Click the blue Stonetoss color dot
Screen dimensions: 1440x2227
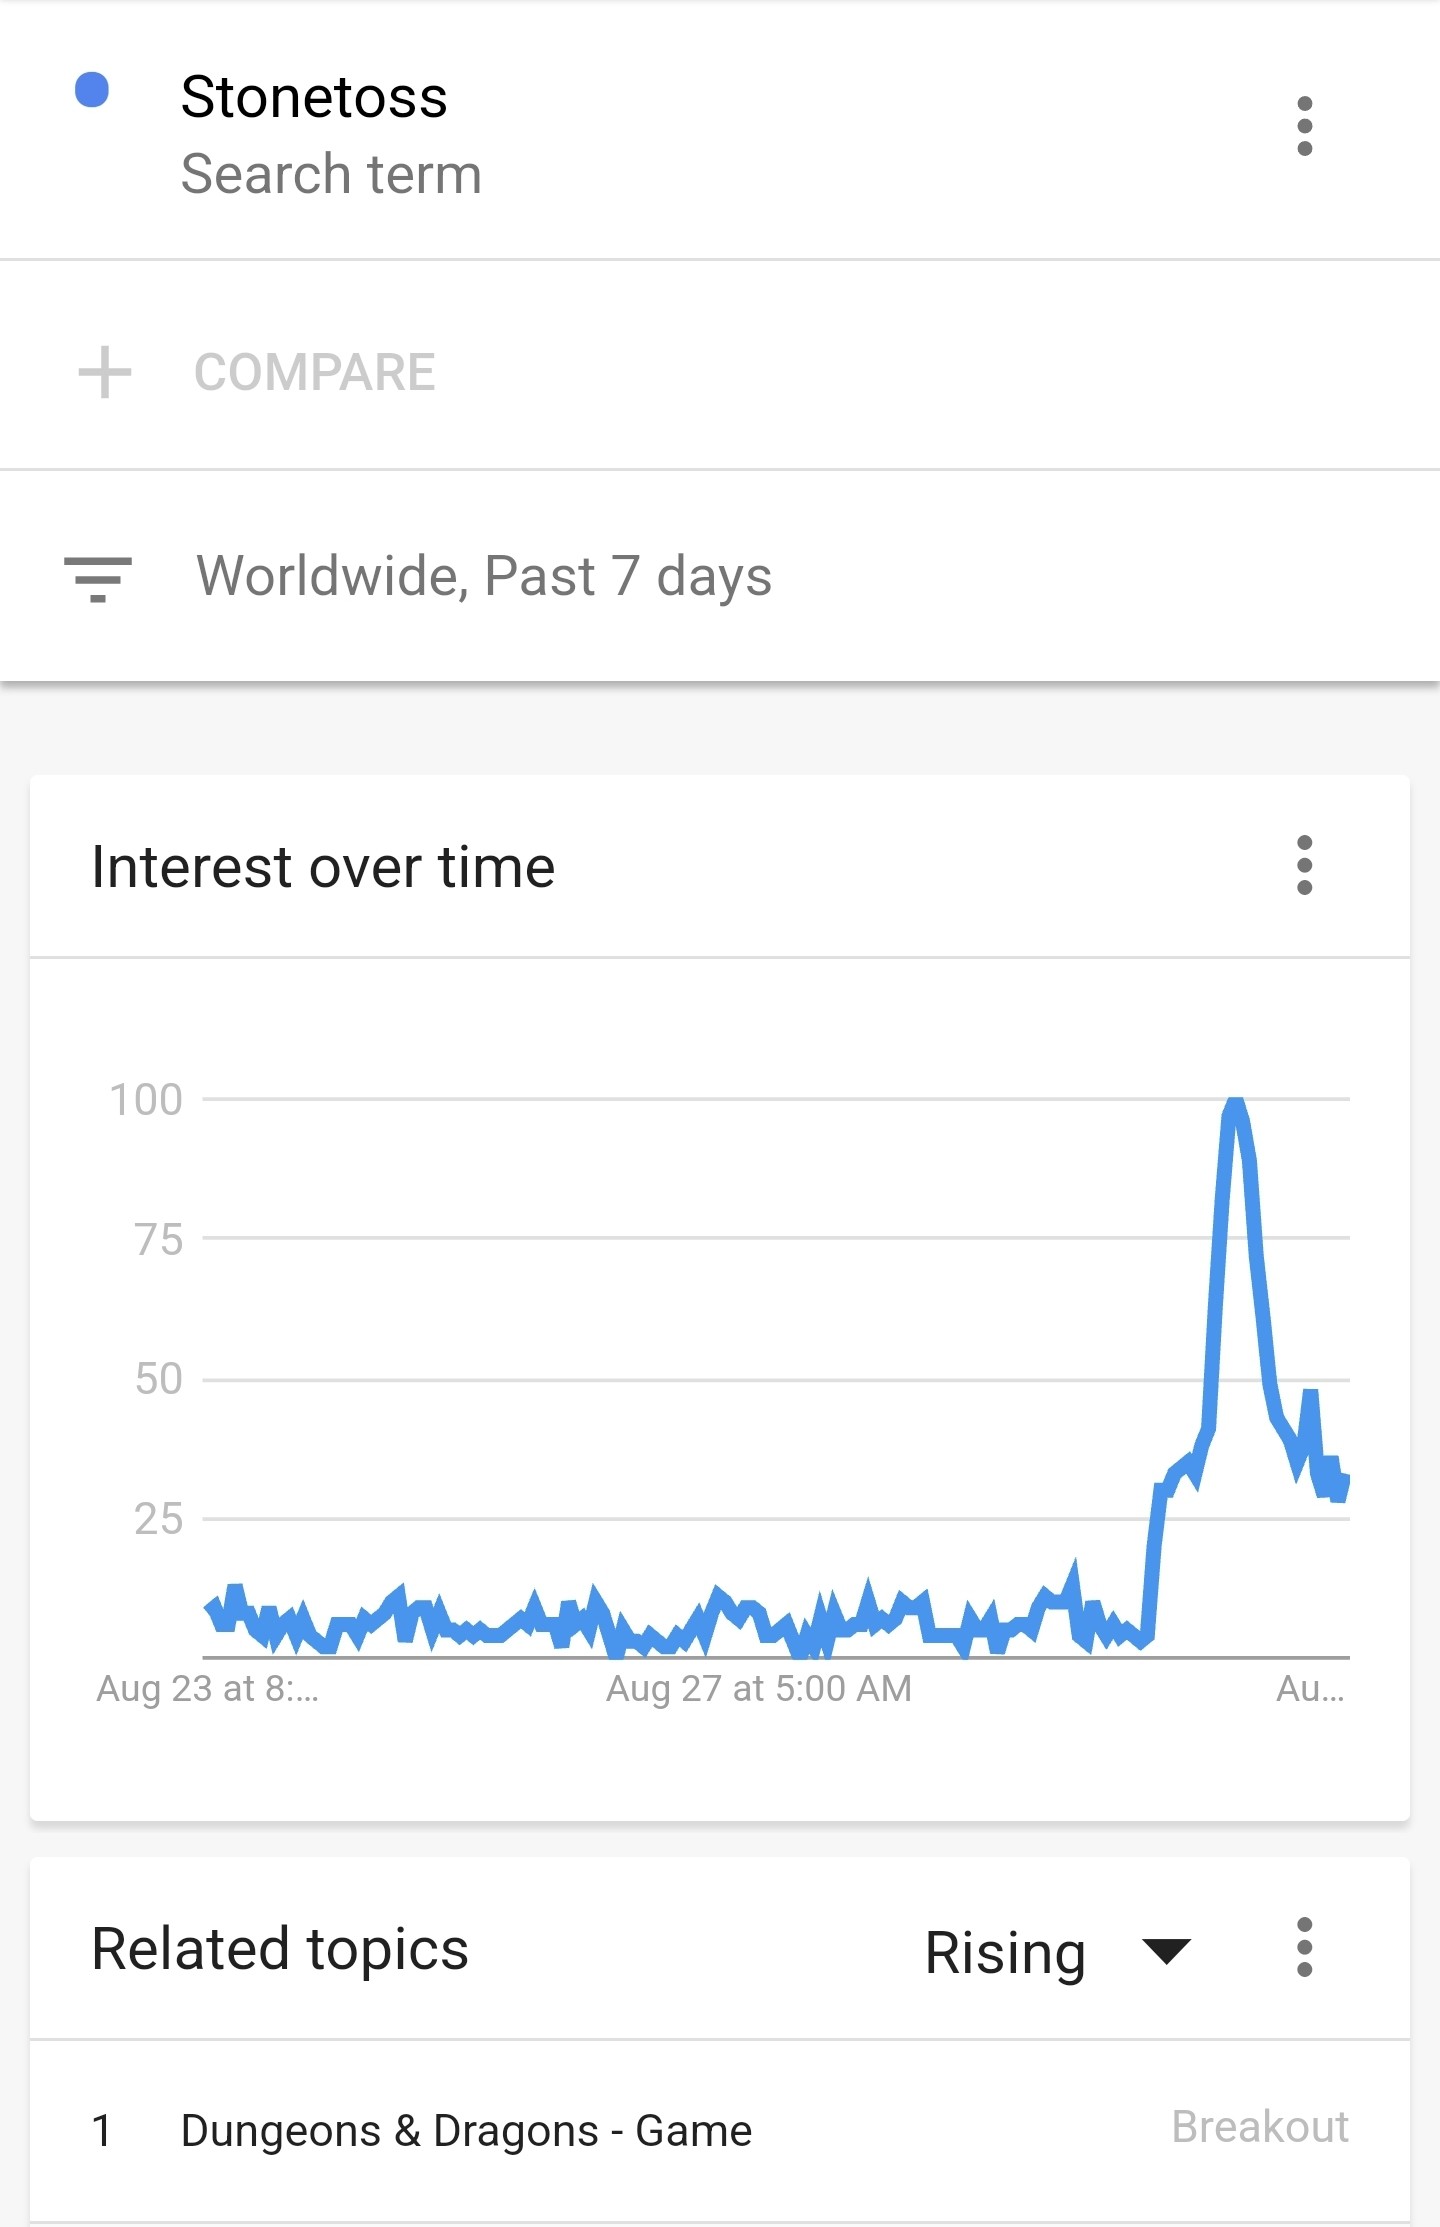92,90
